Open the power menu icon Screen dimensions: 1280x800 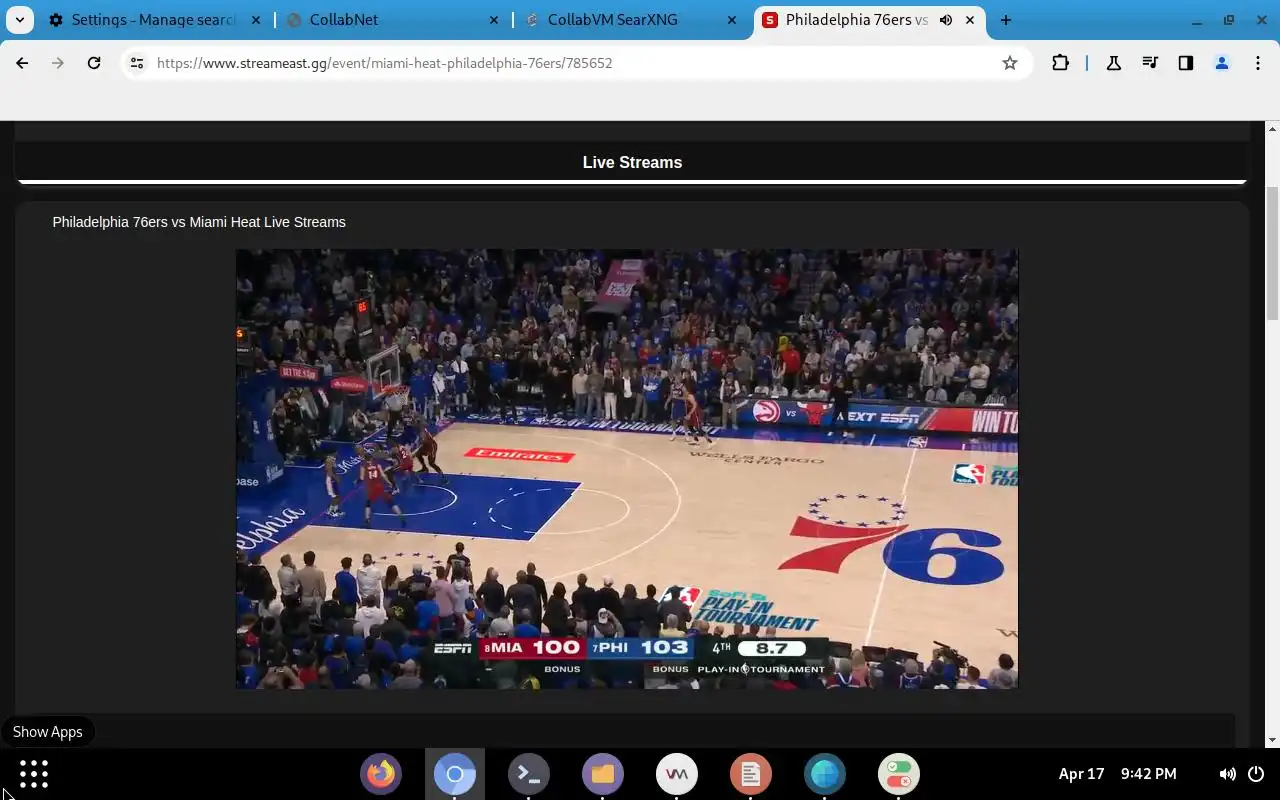pos(1256,774)
